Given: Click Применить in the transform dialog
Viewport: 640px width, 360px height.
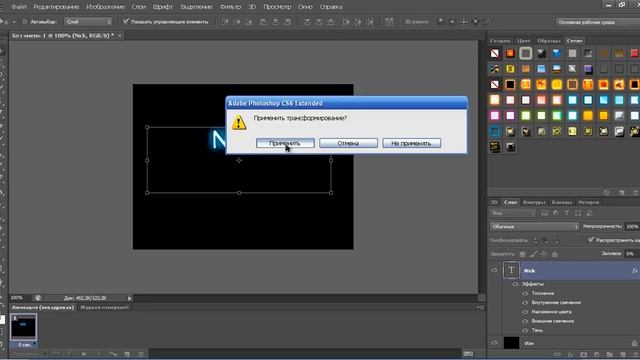Looking at the screenshot, I should pos(285,143).
